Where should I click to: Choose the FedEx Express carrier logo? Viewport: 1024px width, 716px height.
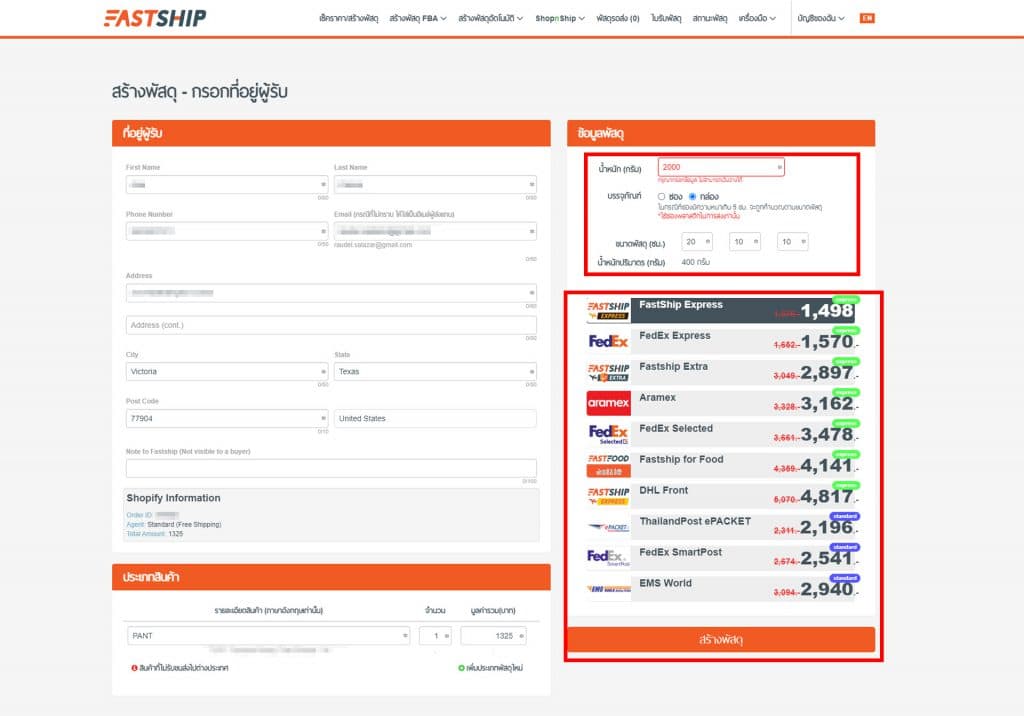point(608,342)
